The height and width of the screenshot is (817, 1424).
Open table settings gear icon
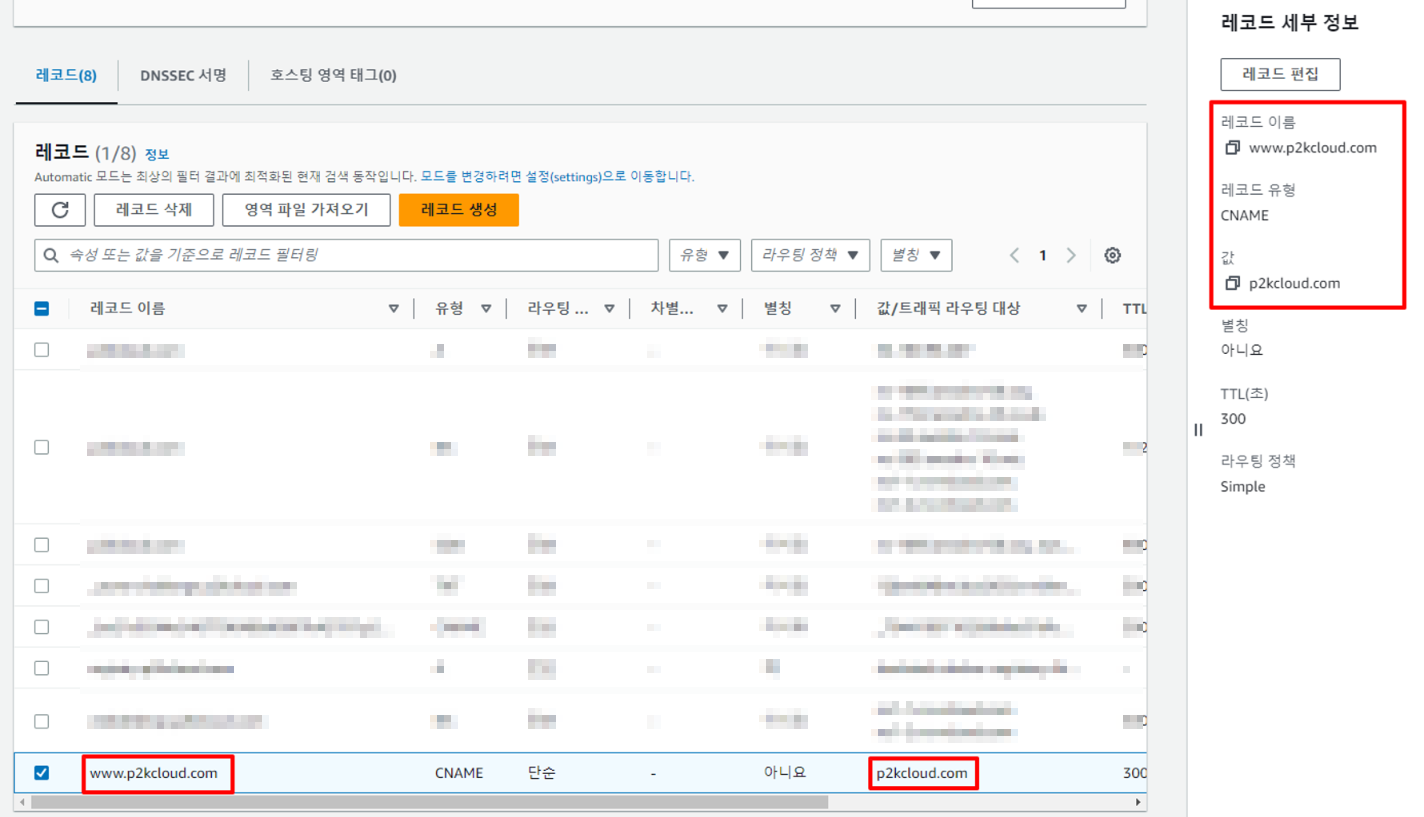pyautogui.click(x=1112, y=256)
